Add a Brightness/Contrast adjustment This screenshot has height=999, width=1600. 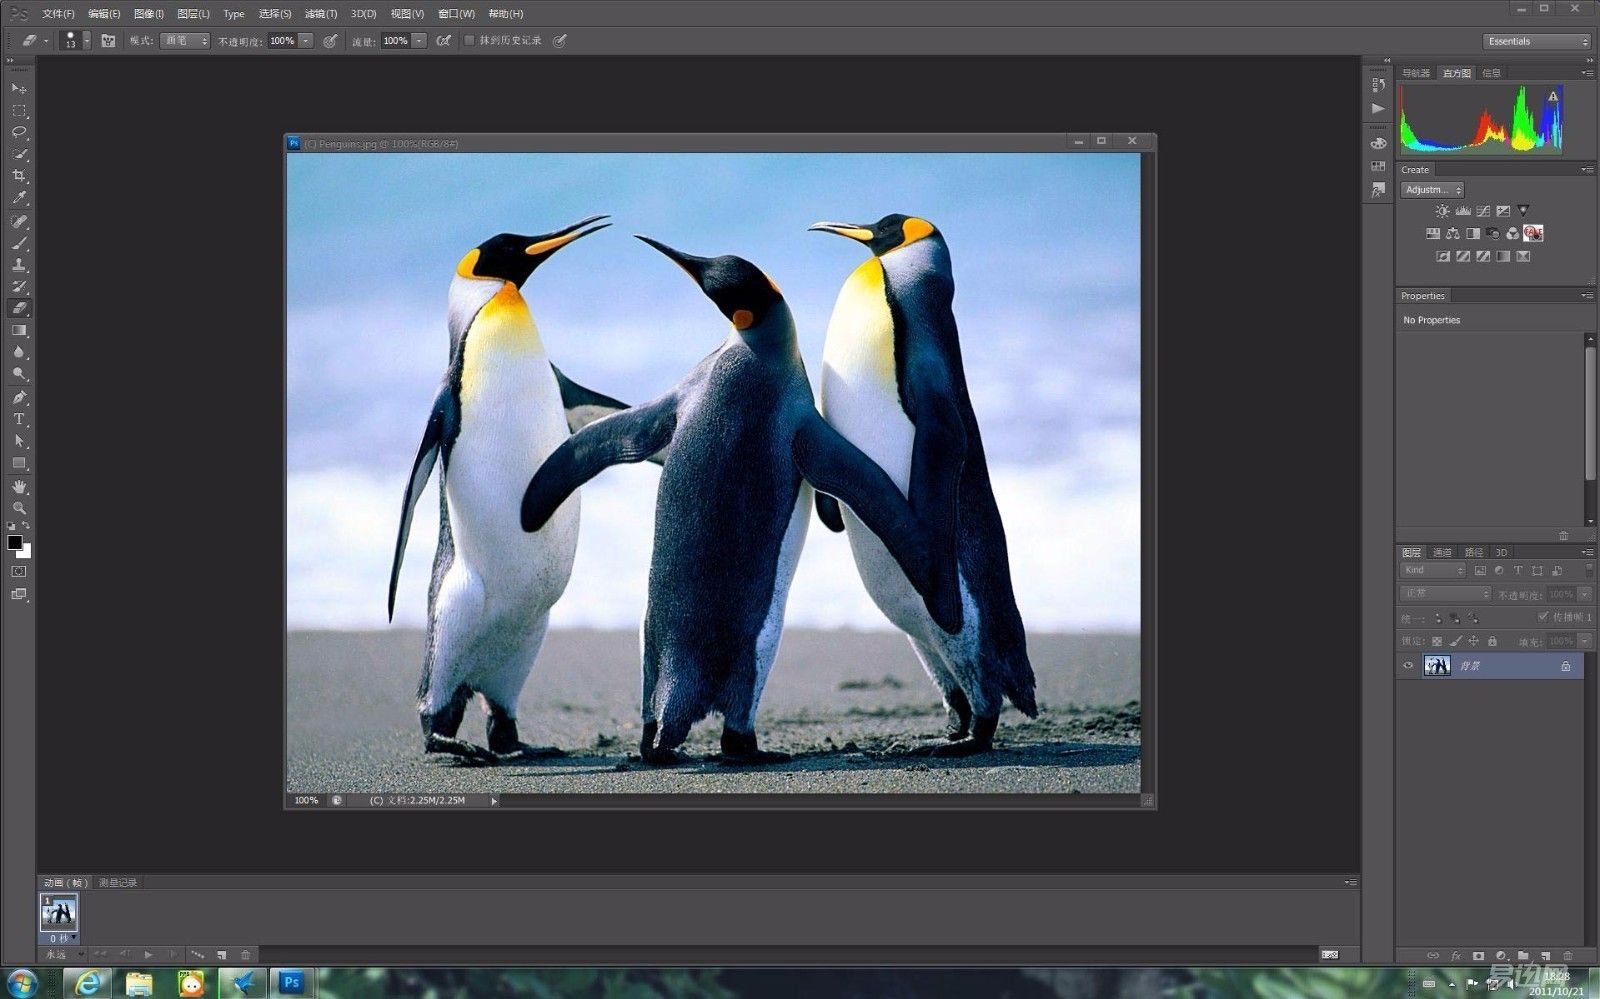(x=1442, y=211)
